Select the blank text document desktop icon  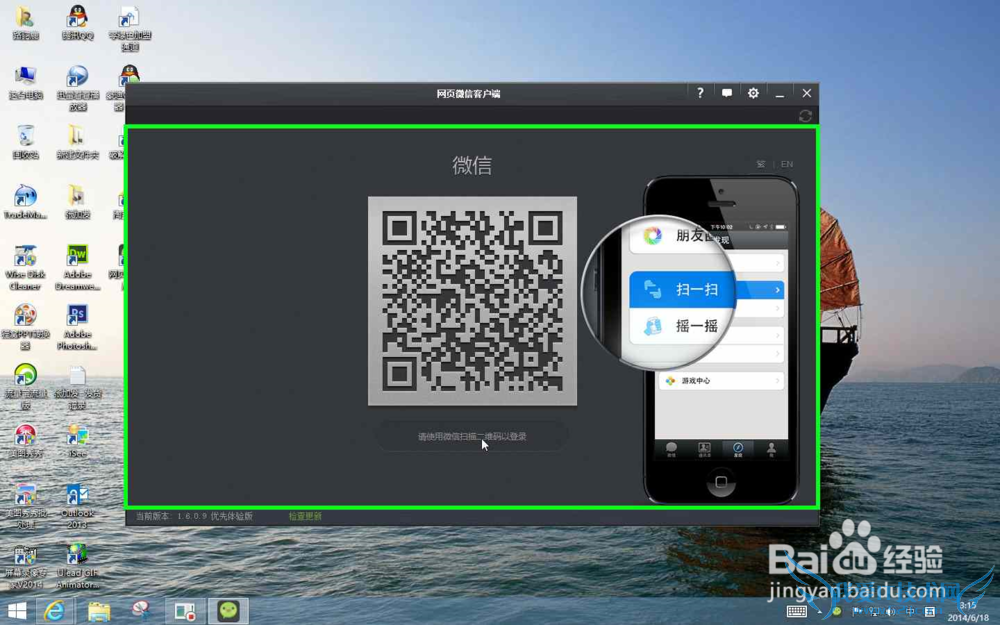pos(77,387)
